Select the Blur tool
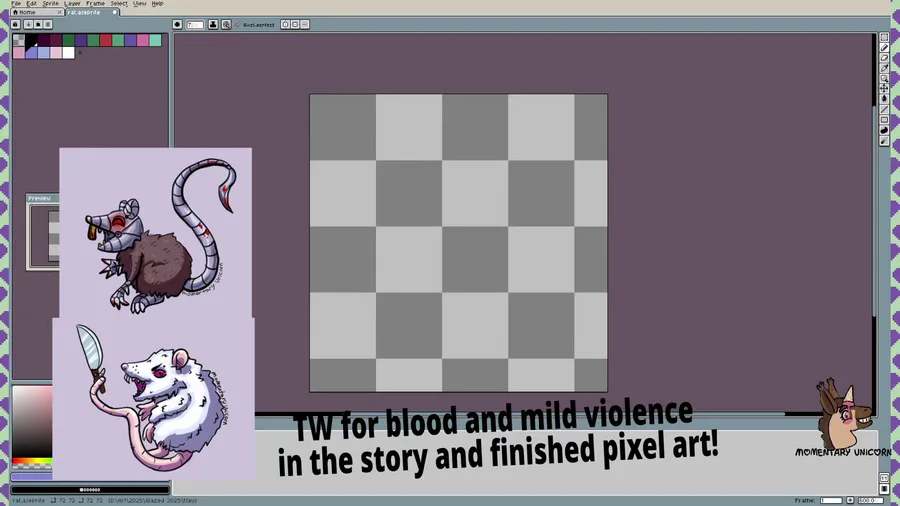 884,141
